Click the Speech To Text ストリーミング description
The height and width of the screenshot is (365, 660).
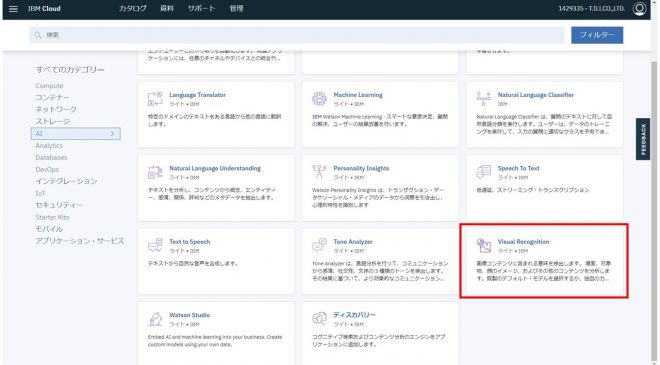(533, 190)
